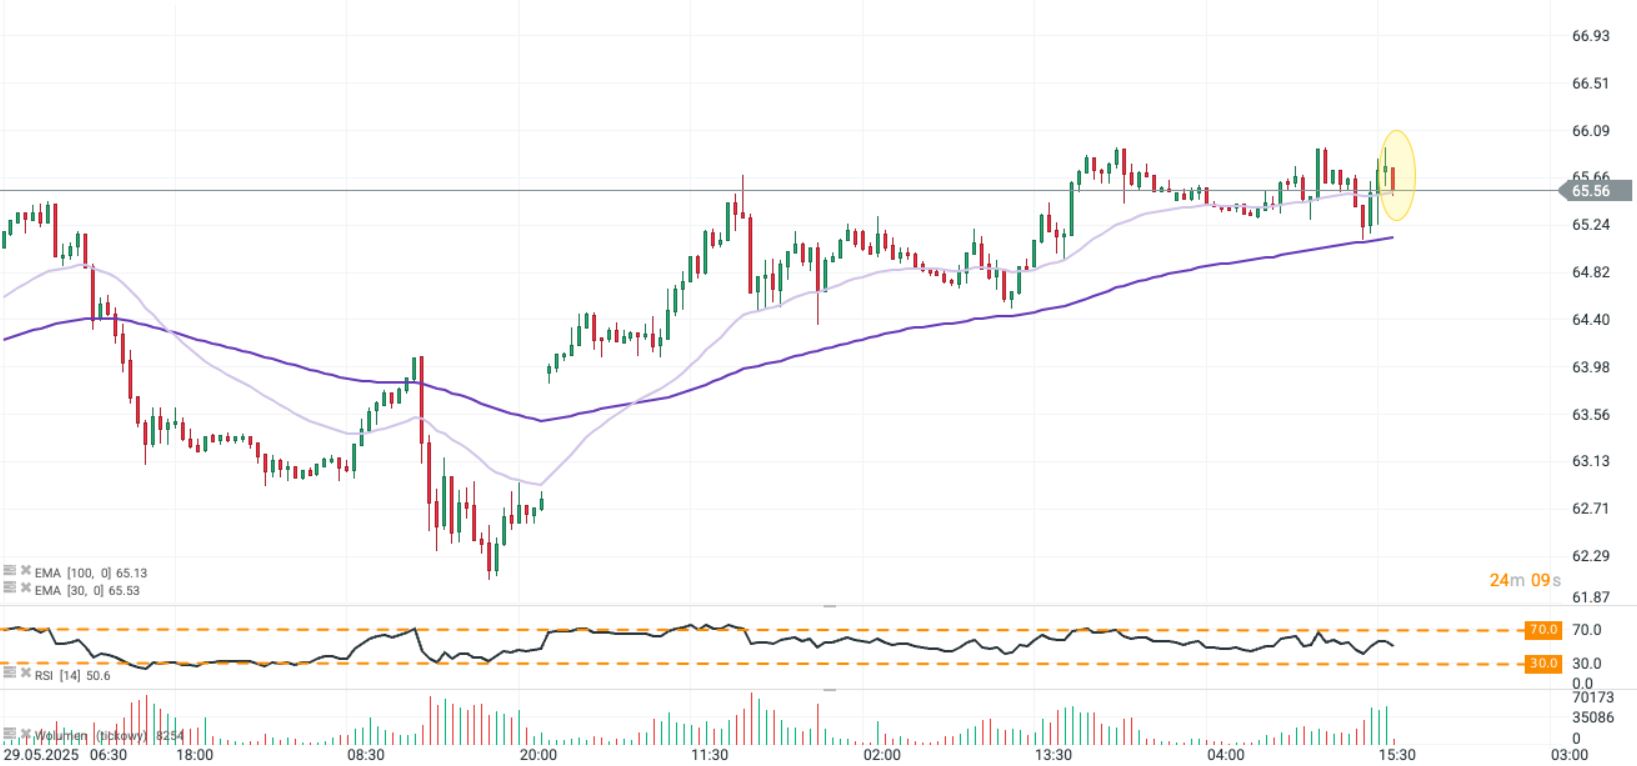Click the candle countdown timer 24m 09s
Screen dimensions: 1637x766
(1524, 580)
